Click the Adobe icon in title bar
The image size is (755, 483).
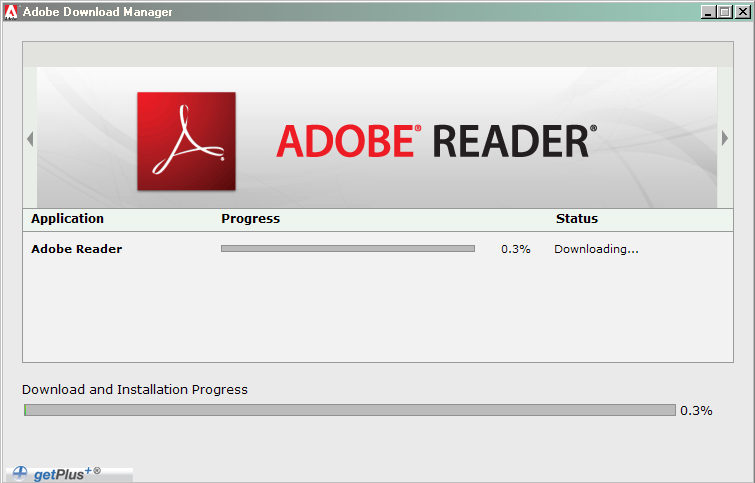(11, 12)
